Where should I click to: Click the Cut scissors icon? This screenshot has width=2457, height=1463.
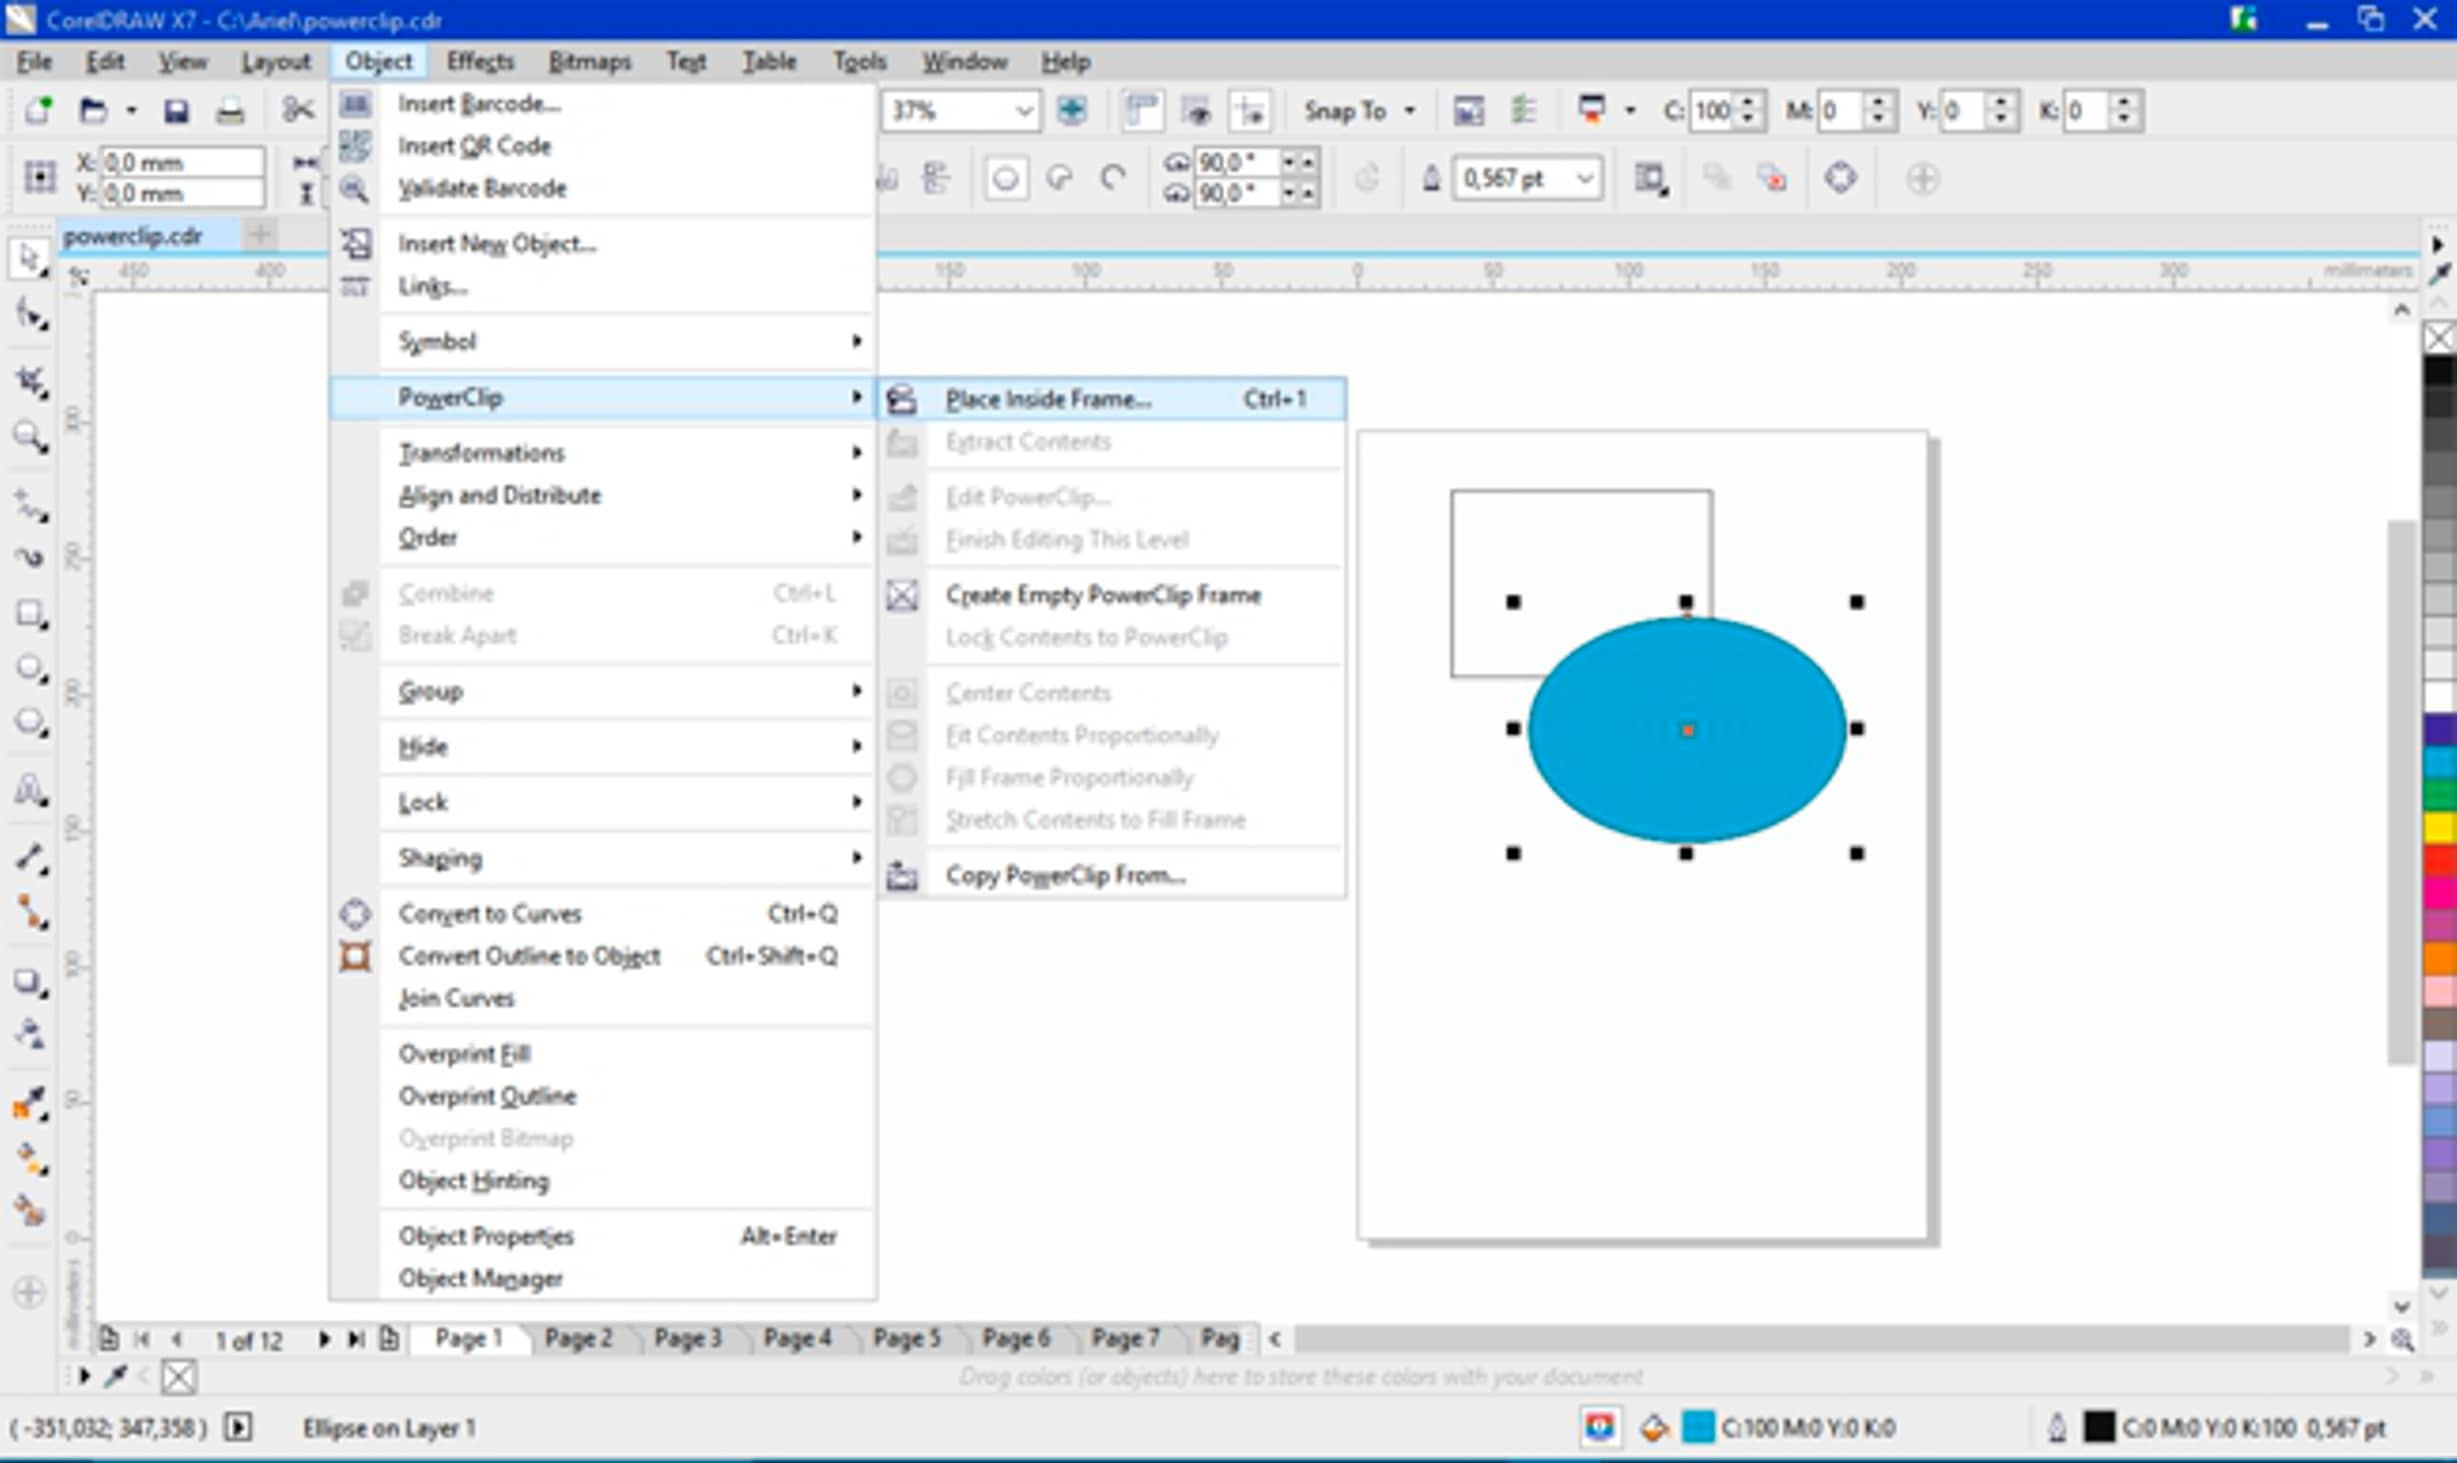pos(297,110)
